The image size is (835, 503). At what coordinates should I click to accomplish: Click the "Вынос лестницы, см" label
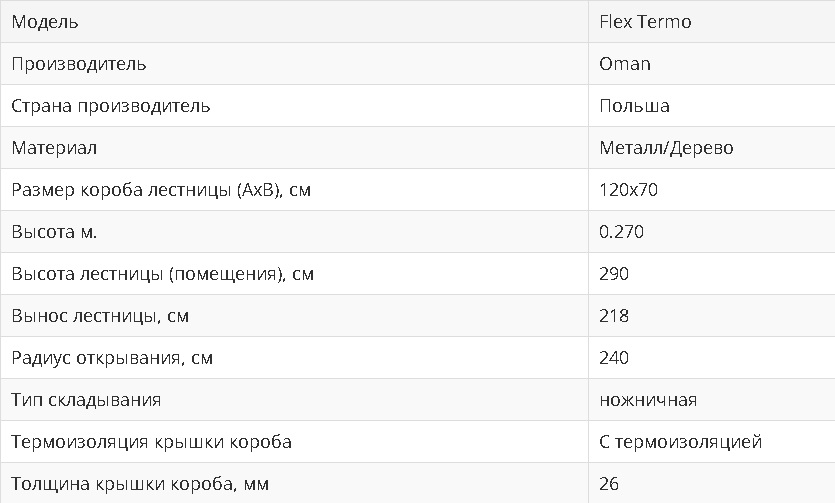(x=100, y=316)
